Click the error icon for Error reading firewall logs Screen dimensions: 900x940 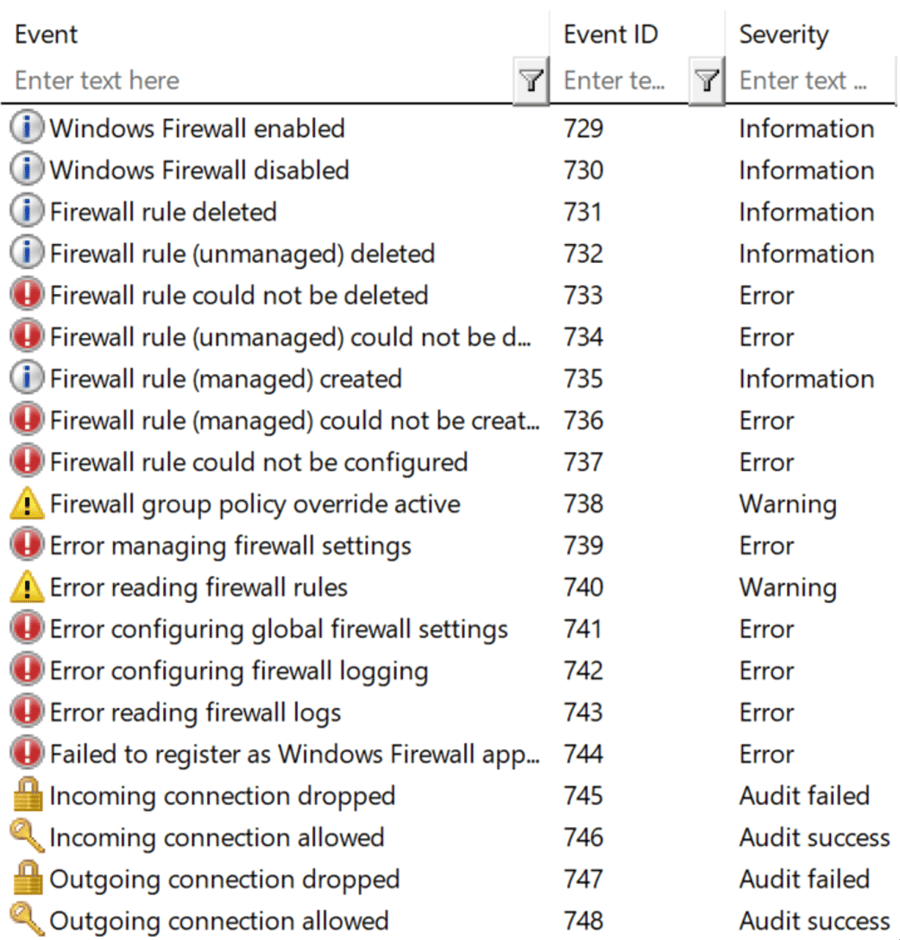pyautogui.click(x=27, y=712)
